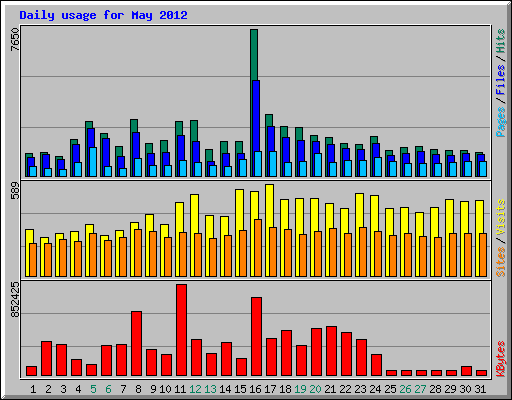The image size is (512, 400).
Task: Click day label 10 on the x-axis
Action: point(165,389)
